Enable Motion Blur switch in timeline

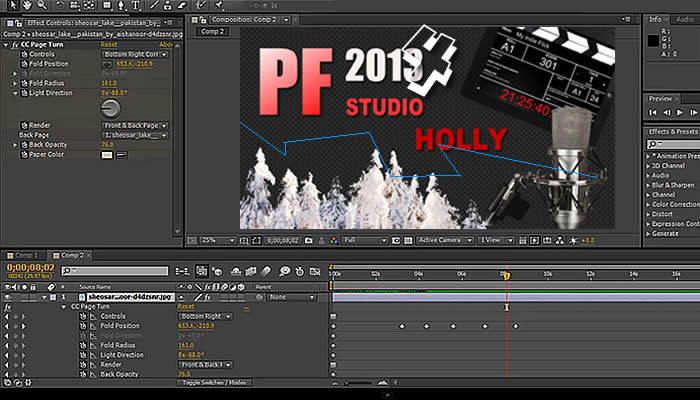click(x=266, y=271)
